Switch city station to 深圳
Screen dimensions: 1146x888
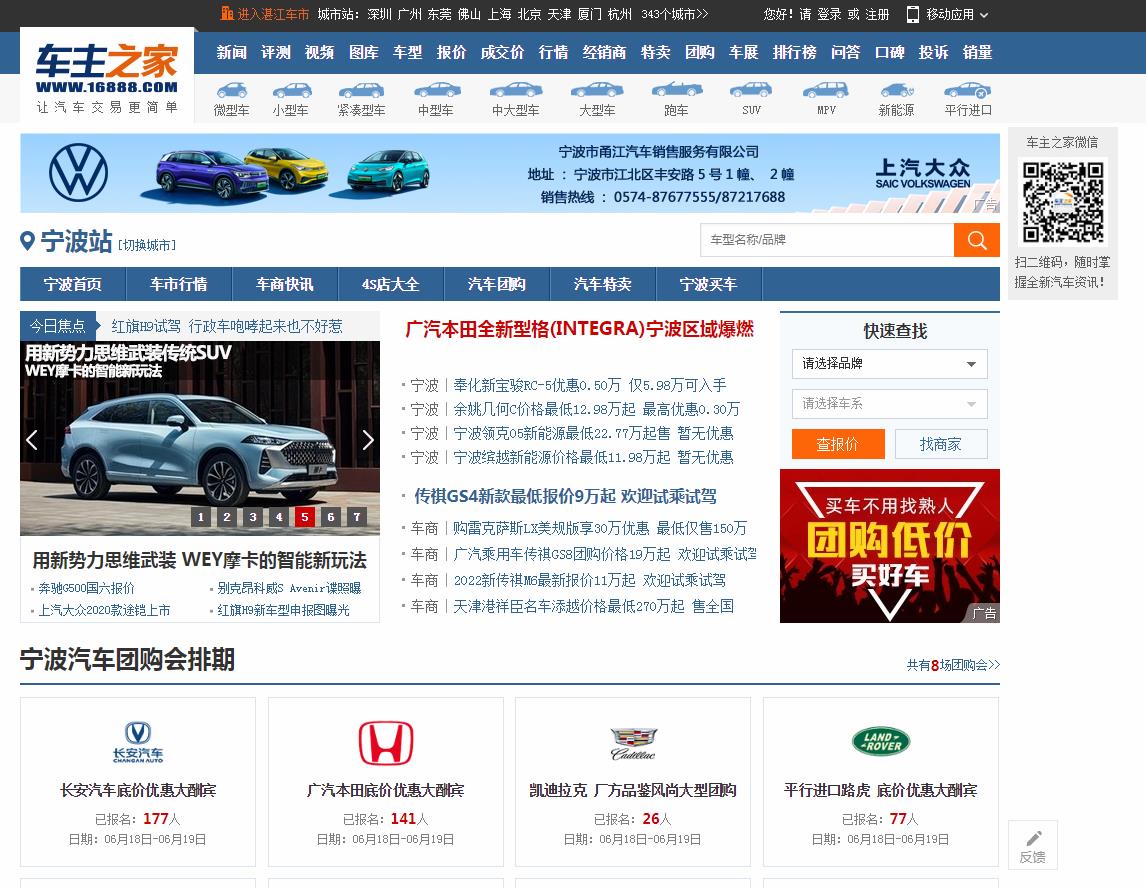click(379, 14)
